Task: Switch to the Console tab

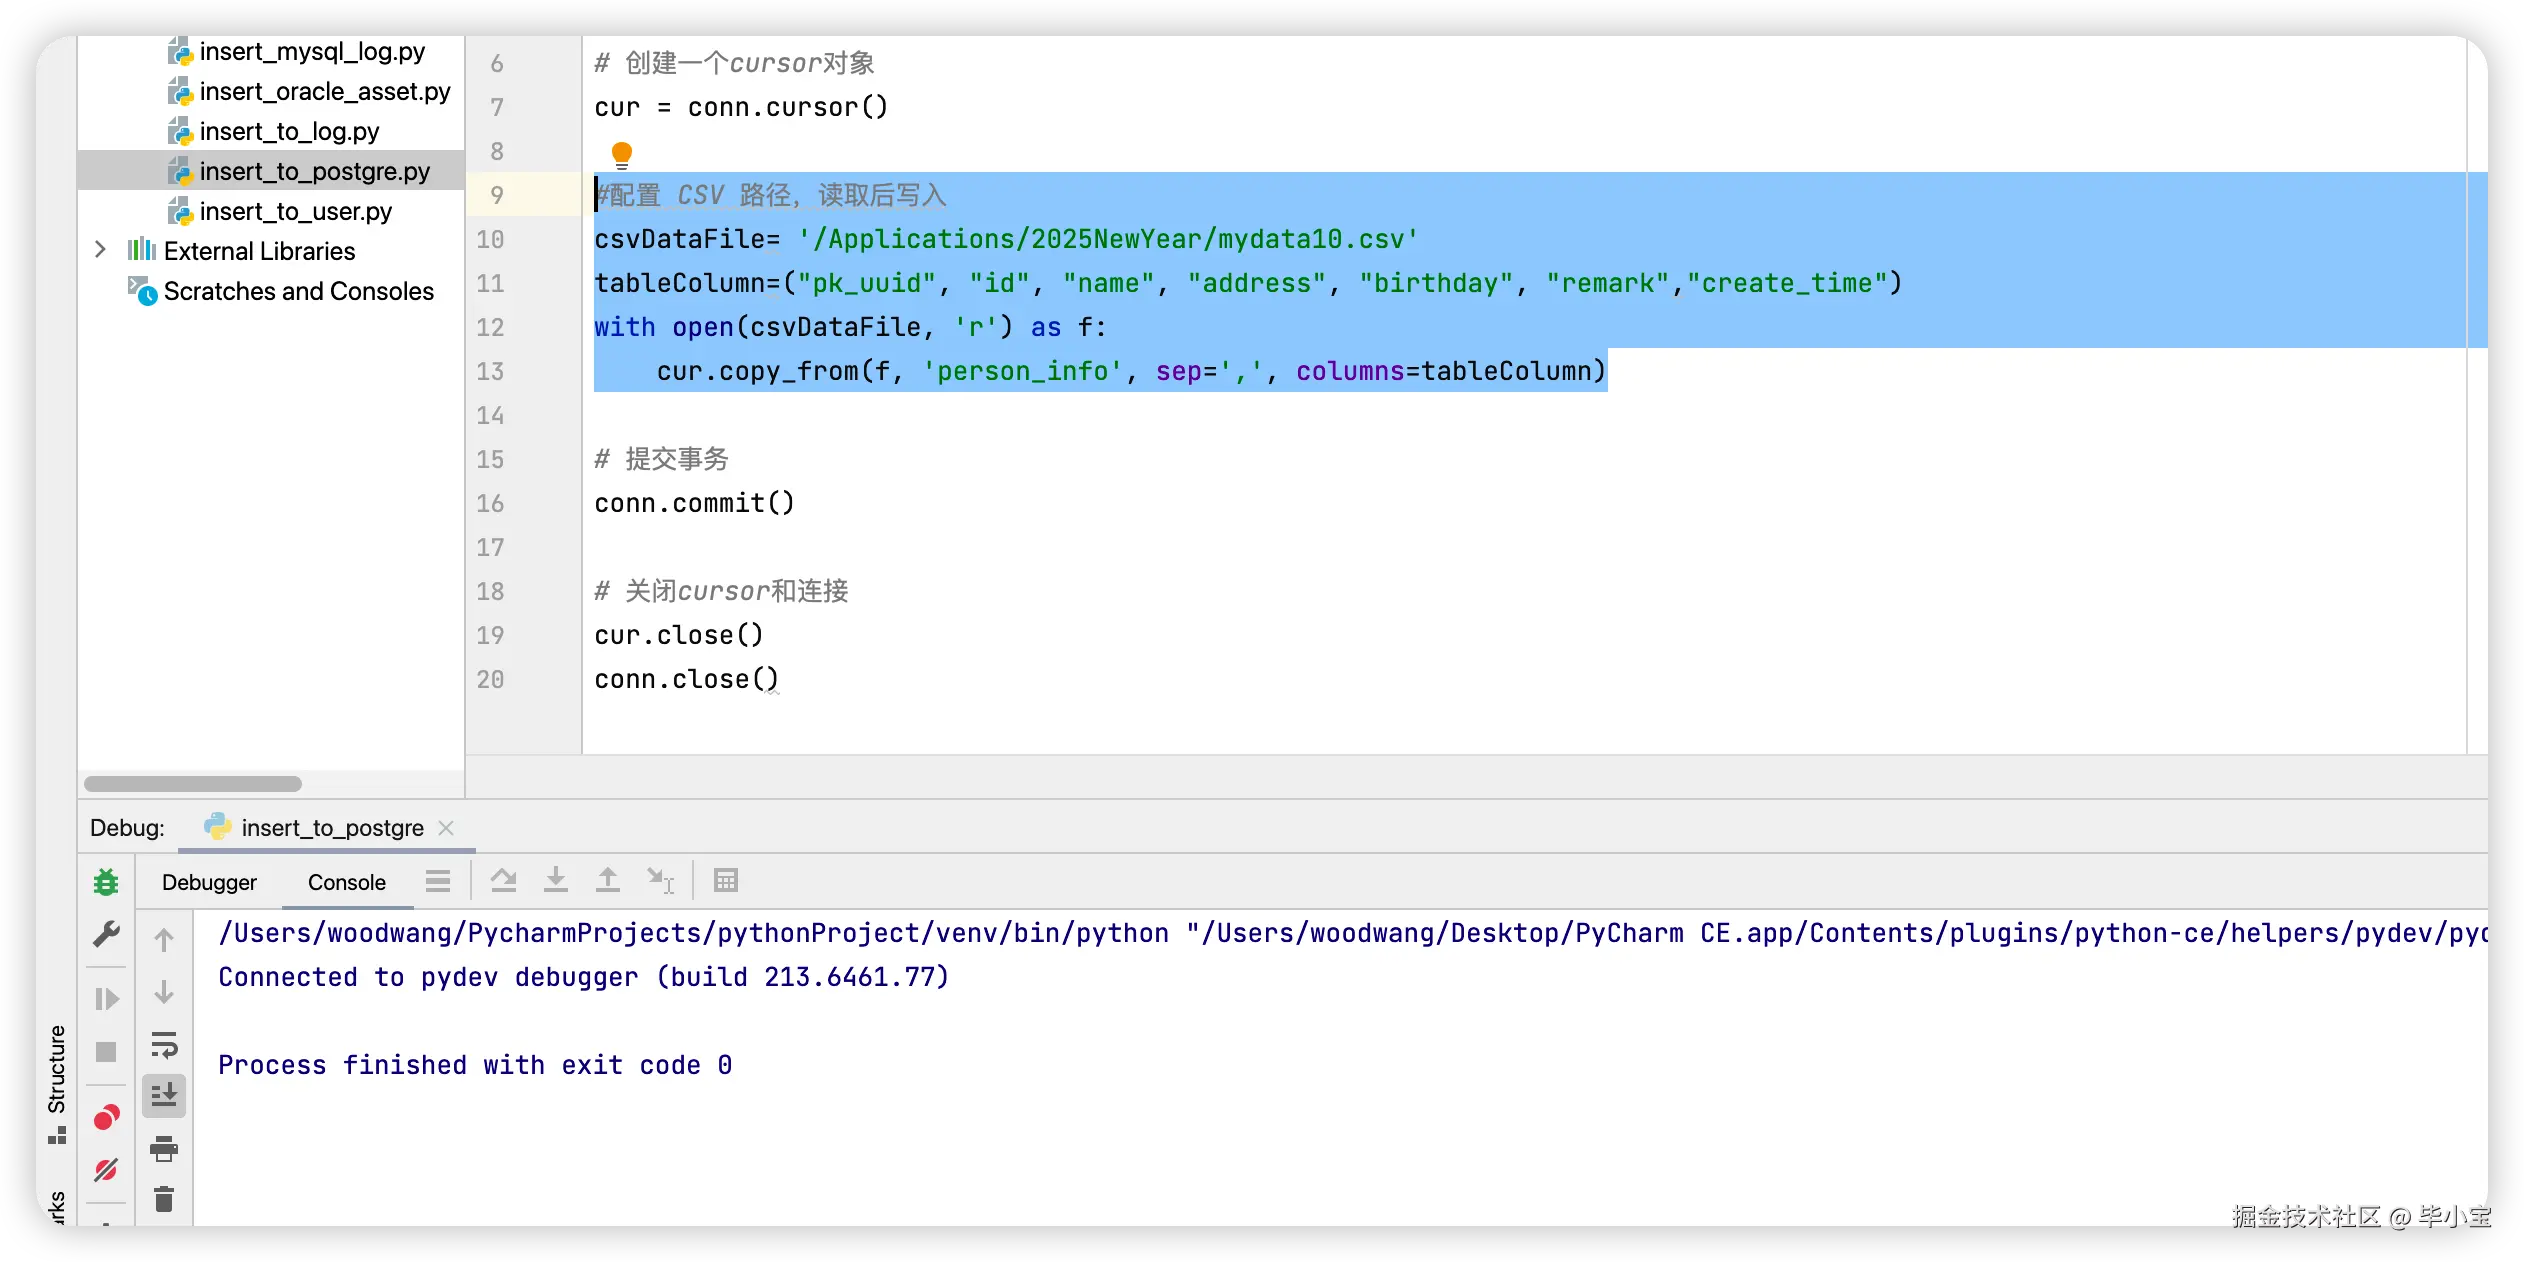Action: tap(346, 882)
